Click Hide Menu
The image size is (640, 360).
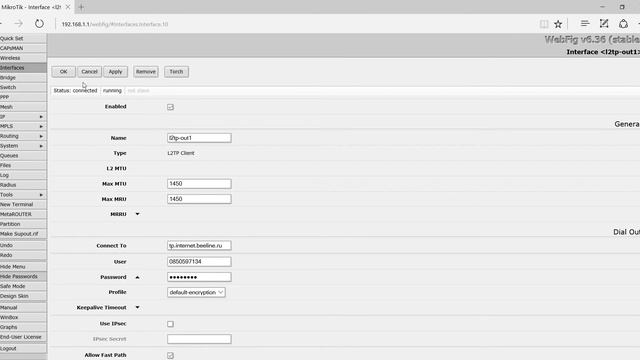(x=23, y=267)
